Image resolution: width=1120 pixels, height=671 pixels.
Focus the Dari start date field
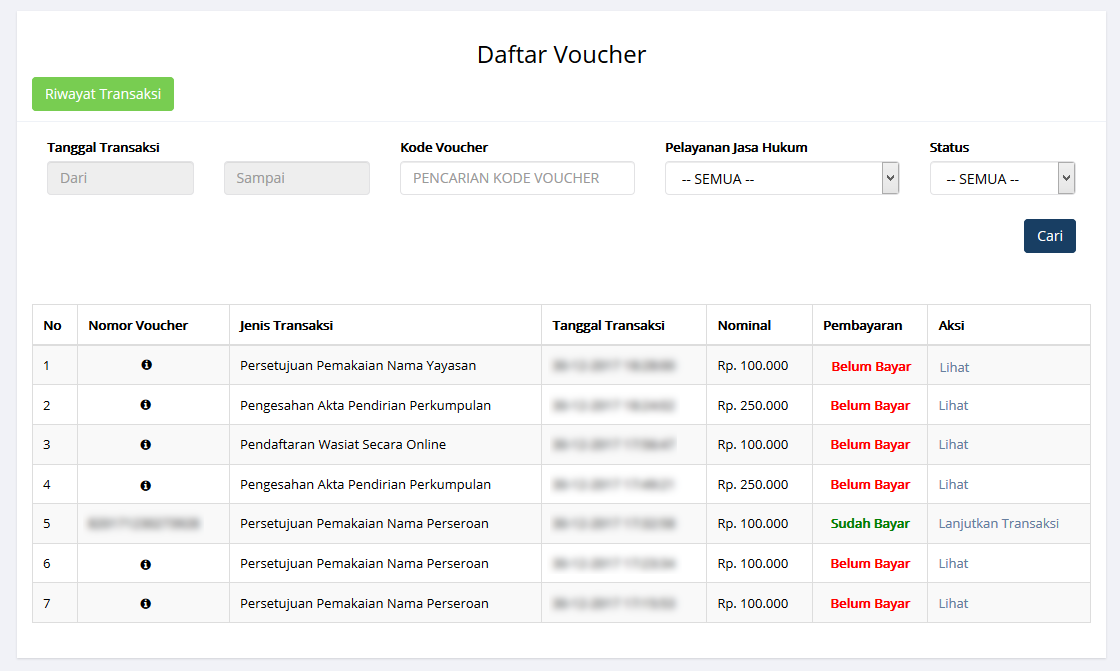tap(120, 178)
